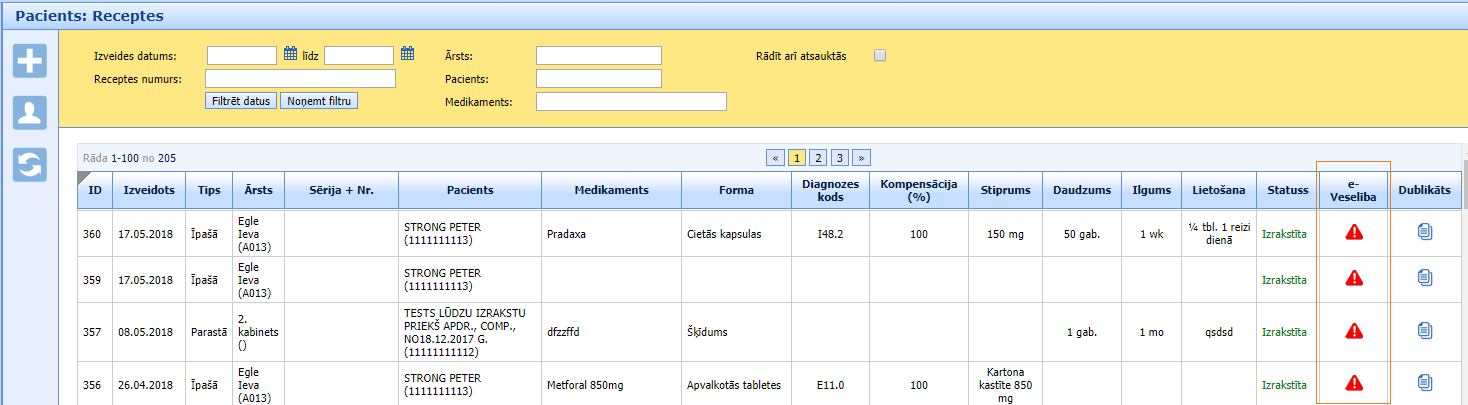Click e-Veselība warning icon for prescription 360
1468x405 pixels.
[x=1354, y=233]
